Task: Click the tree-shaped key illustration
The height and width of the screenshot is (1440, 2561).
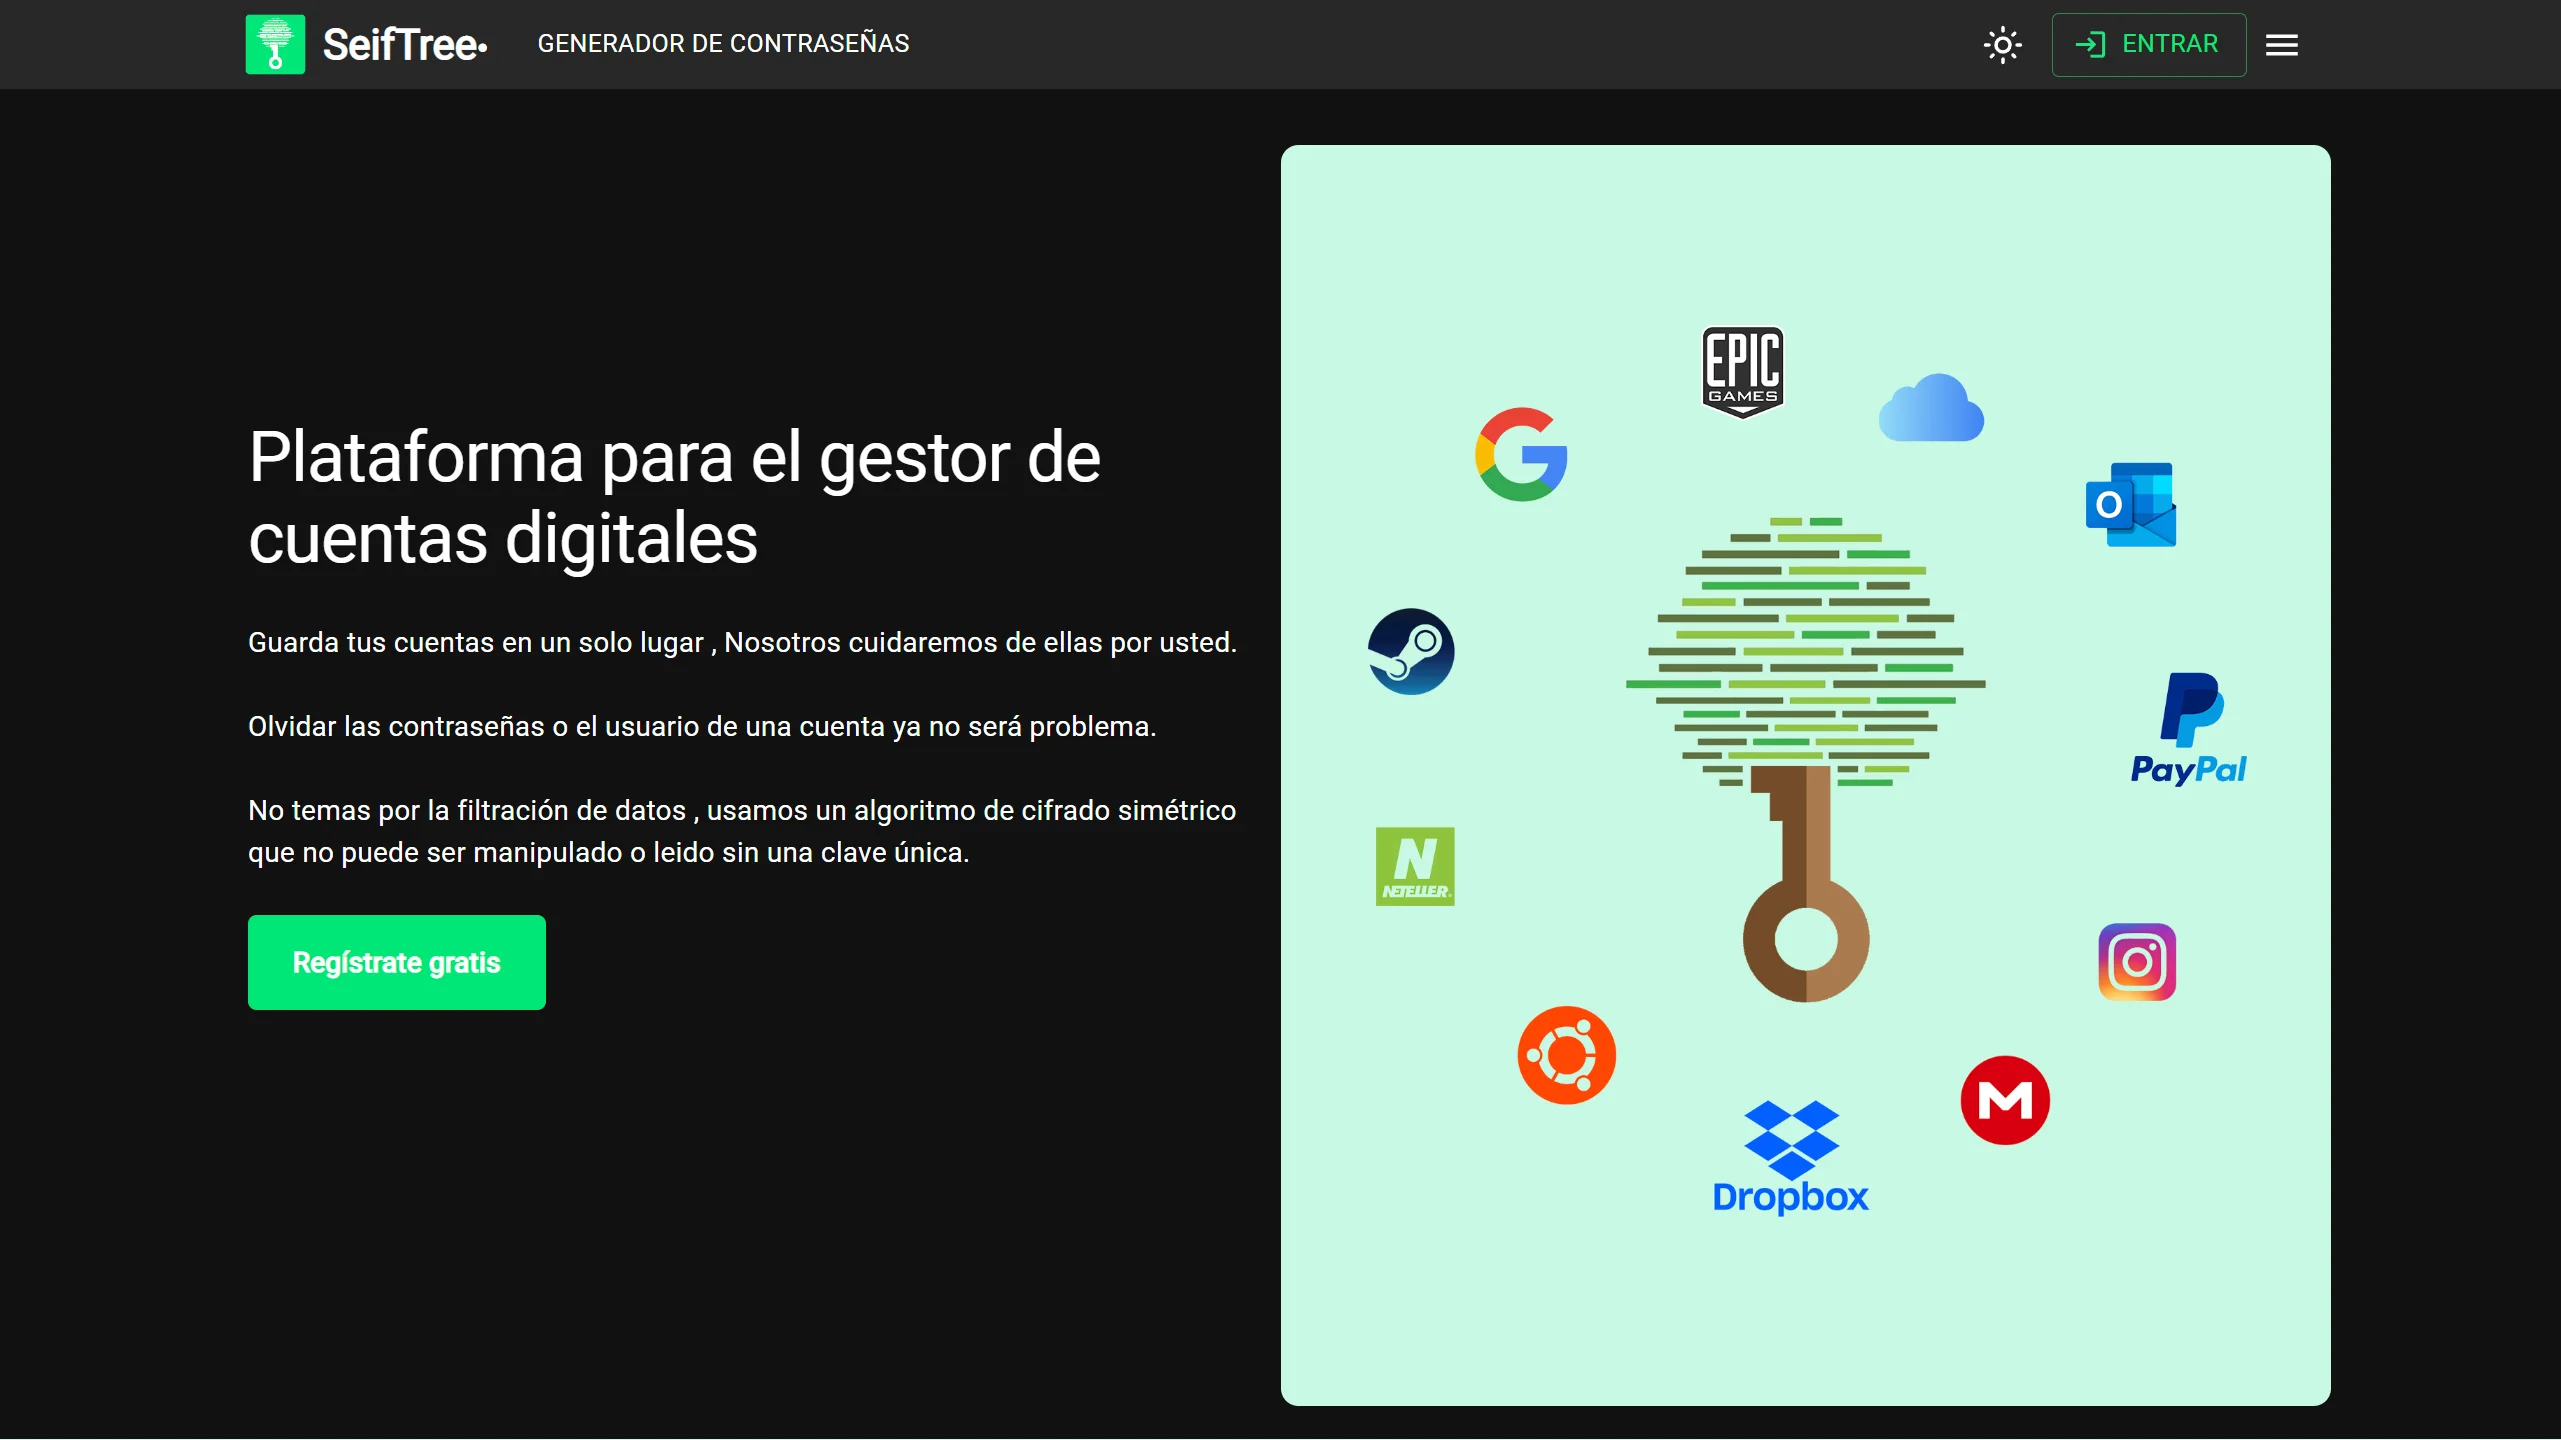Action: point(1806,760)
